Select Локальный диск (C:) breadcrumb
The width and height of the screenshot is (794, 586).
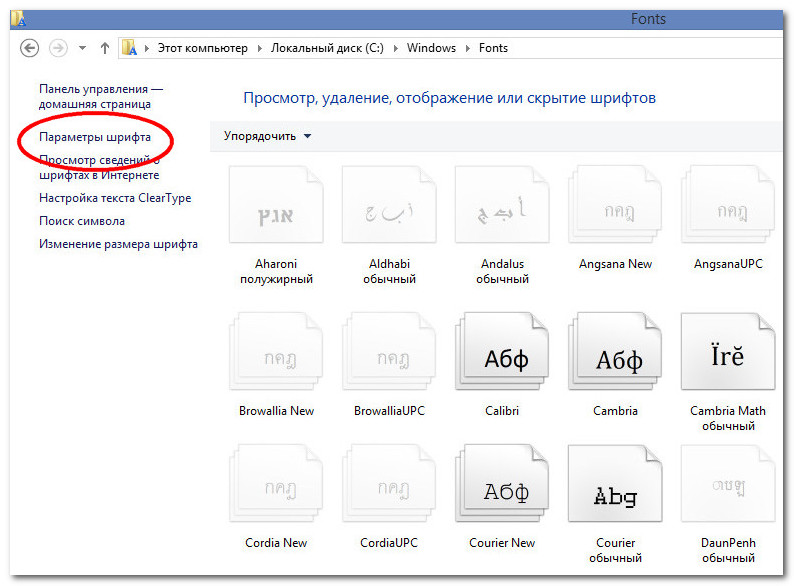pos(327,48)
